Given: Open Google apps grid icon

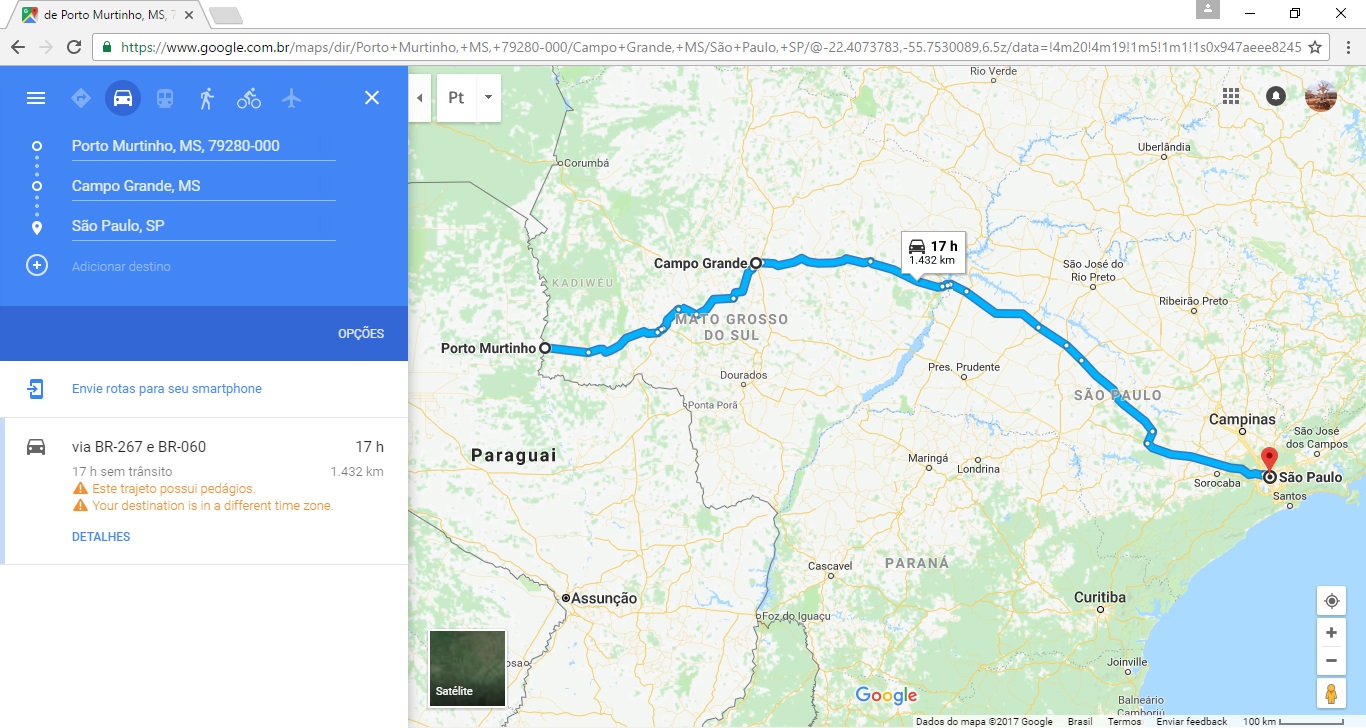Looking at the screenshot, I should tap(1231, 96).
